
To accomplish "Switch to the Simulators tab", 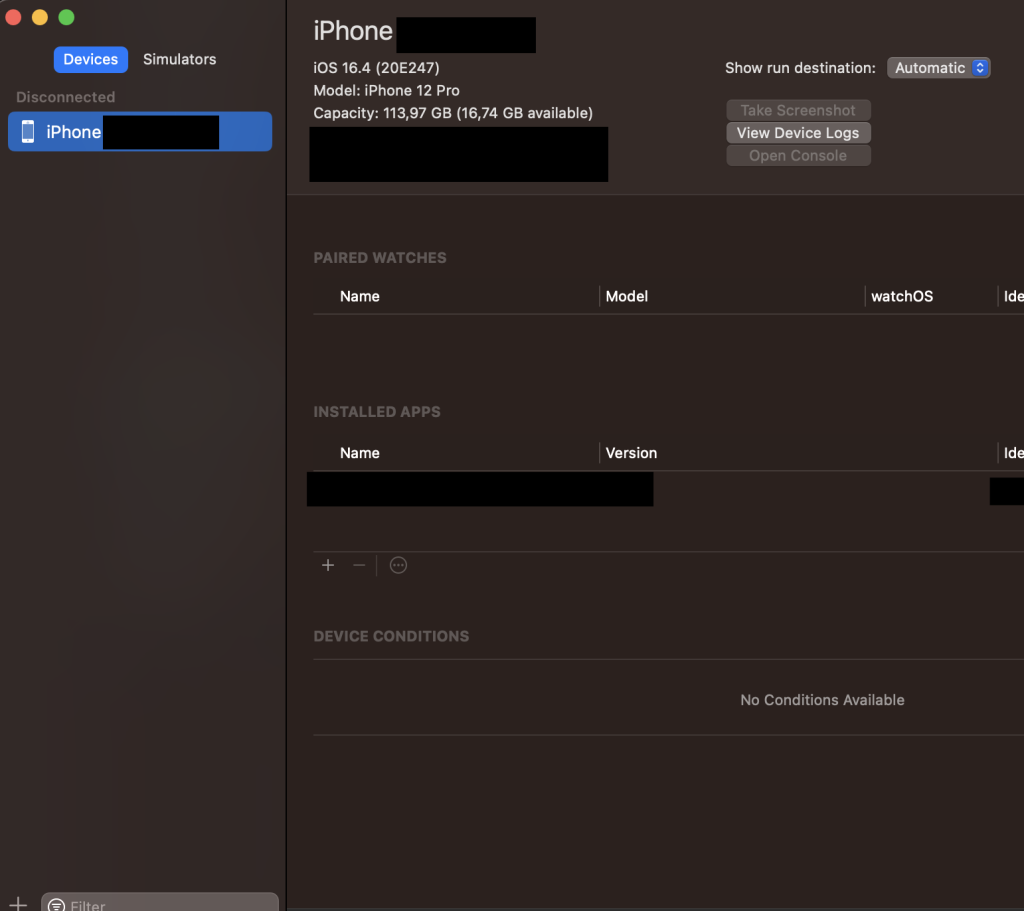I will click(179, 59).
